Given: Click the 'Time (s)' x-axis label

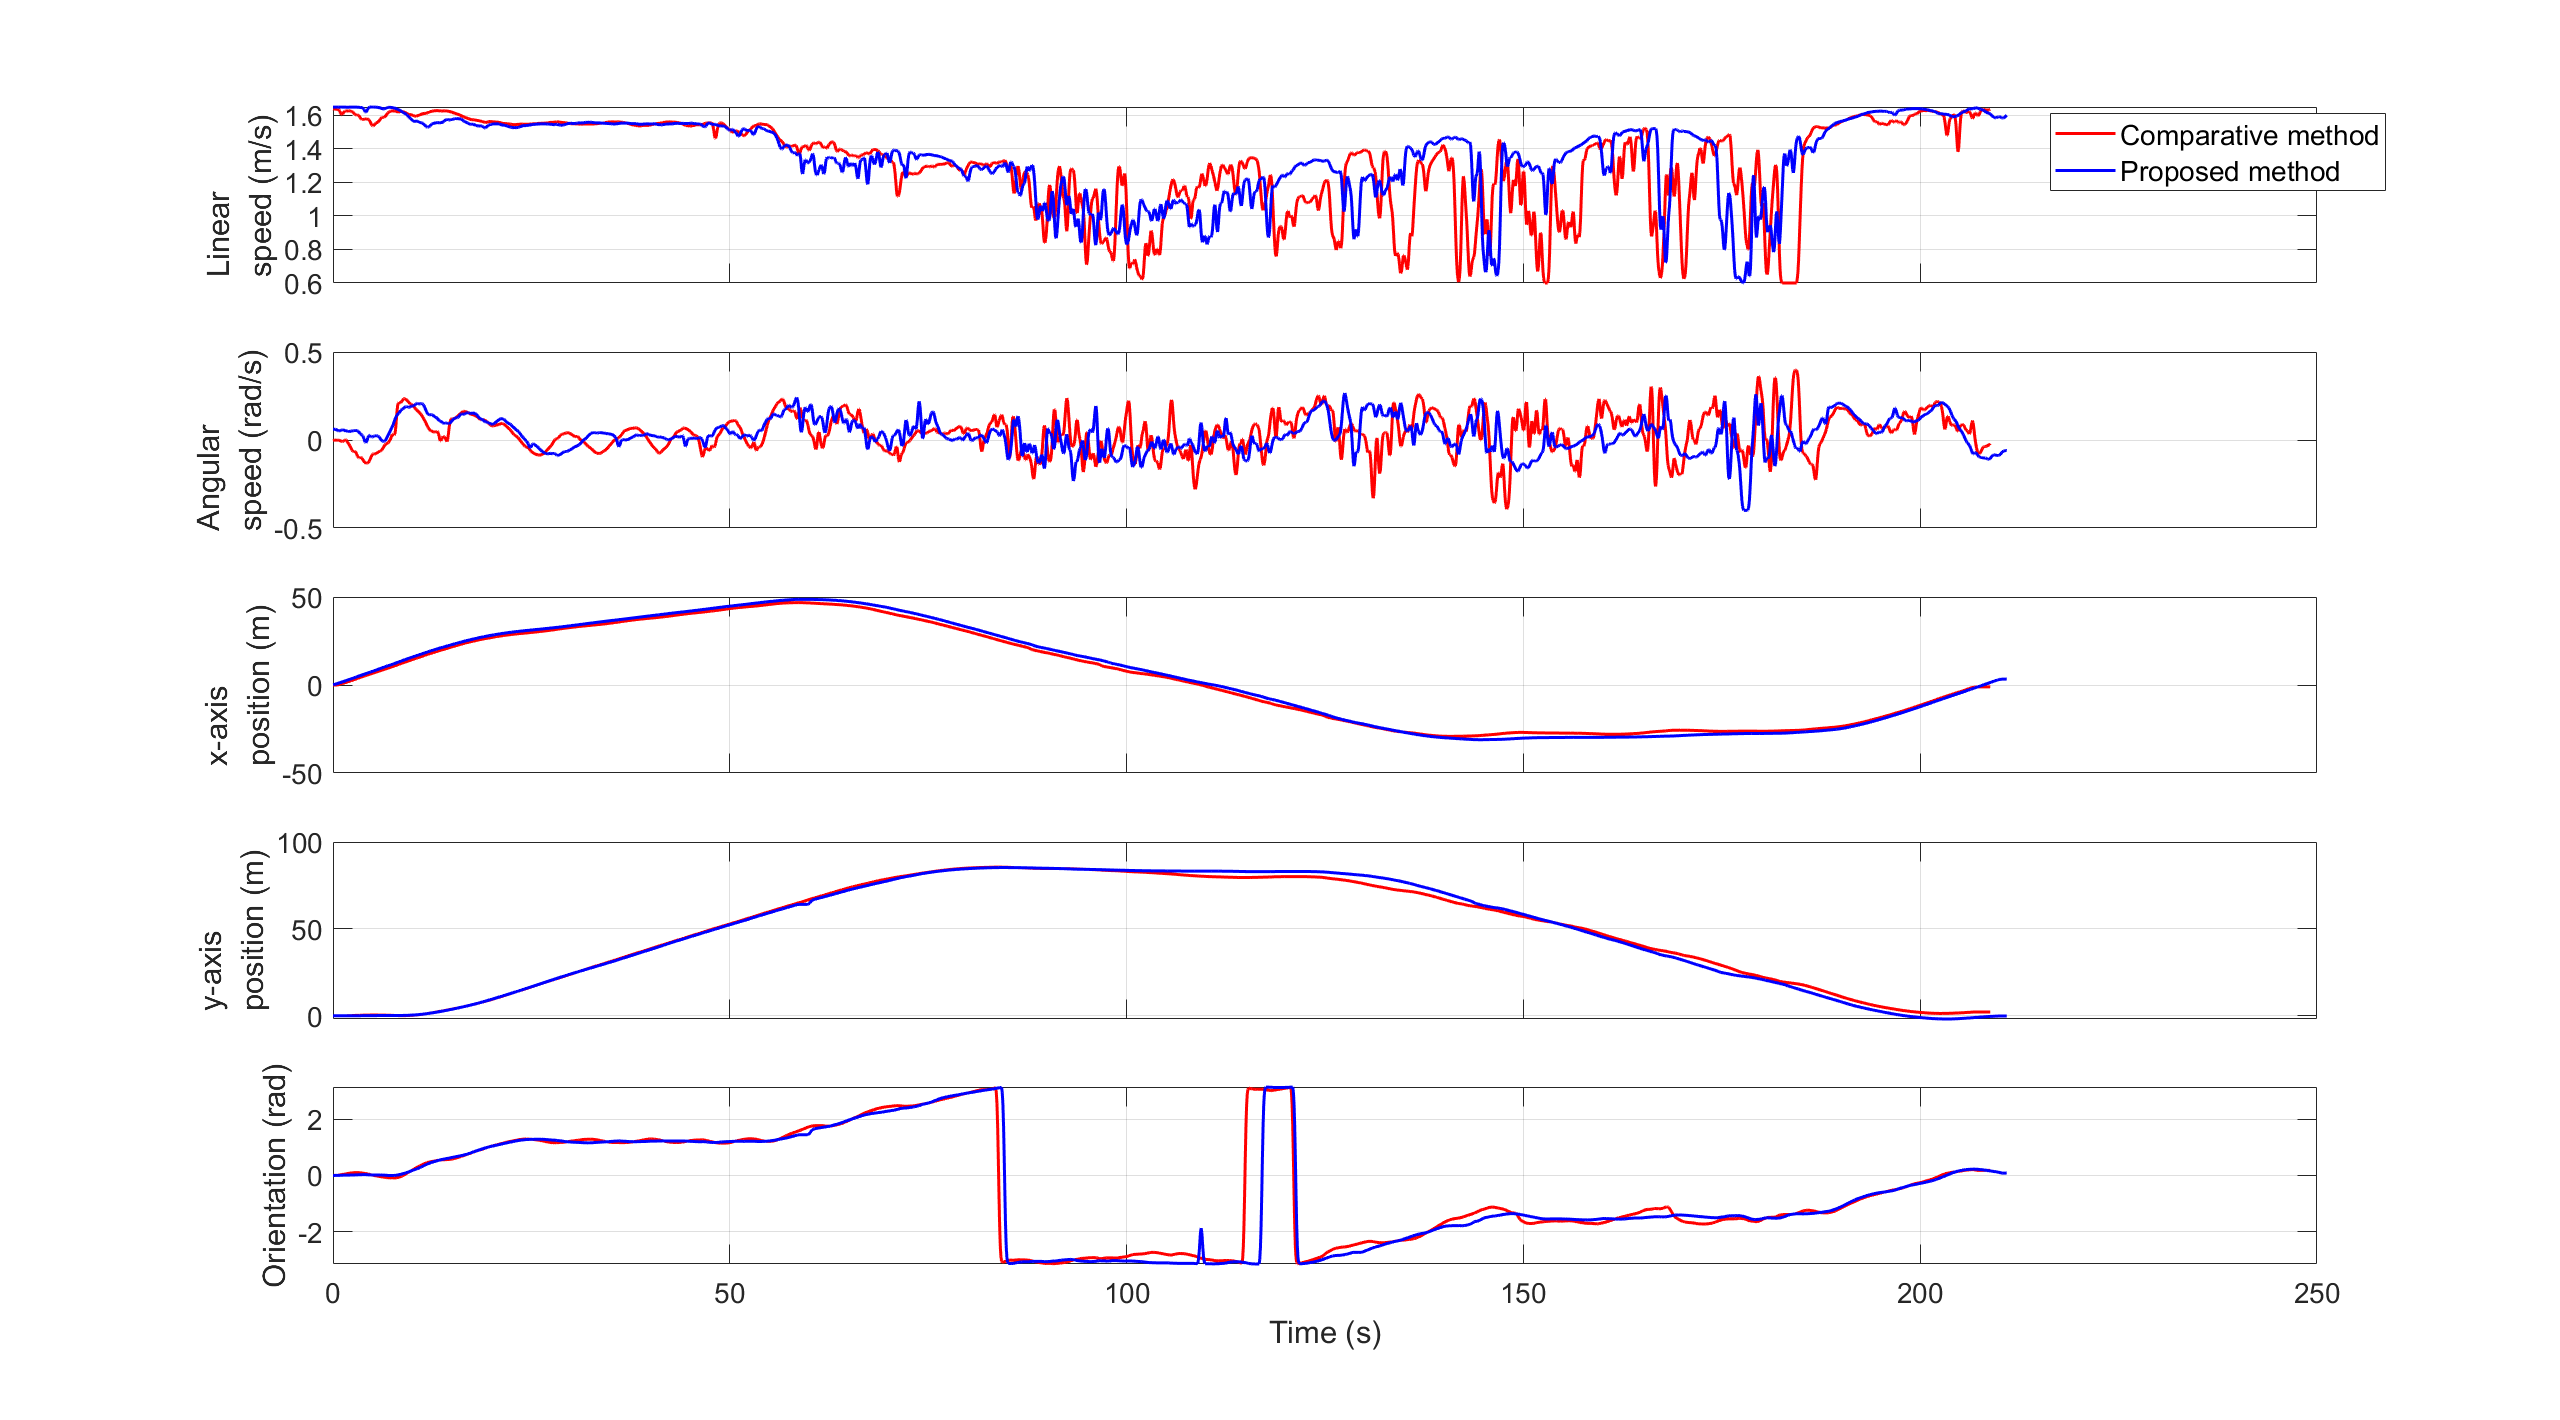Looking at the screenshot, I should 1324,1332.
